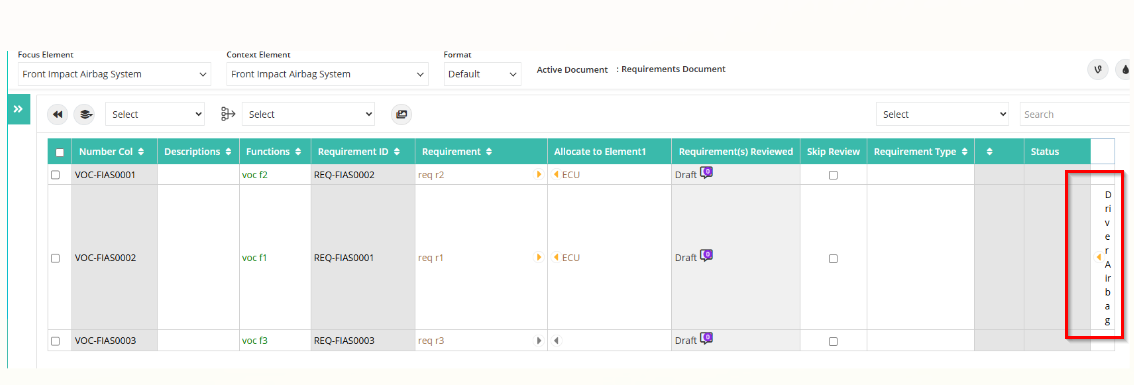Click the VOC-FIAS0002 cell text
This screenshot has width=1134, height=385.
(x=106, y=258)
